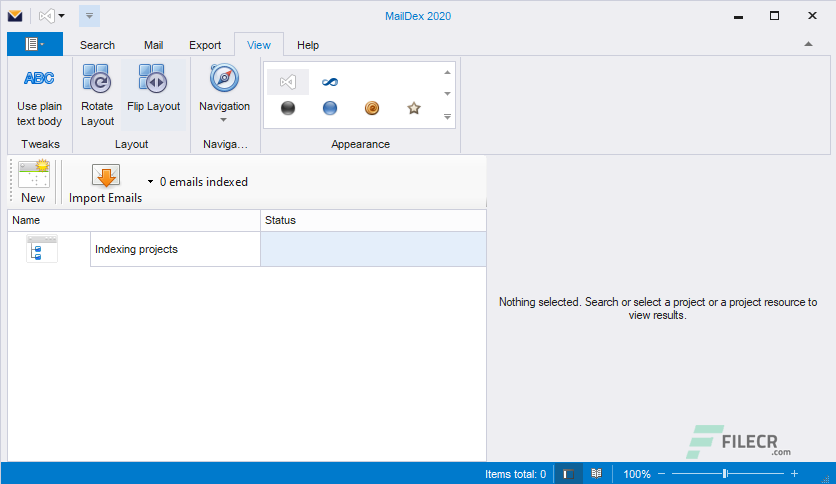
Task: Toggle Use plain text body
Action: click(x=39, y=95)
